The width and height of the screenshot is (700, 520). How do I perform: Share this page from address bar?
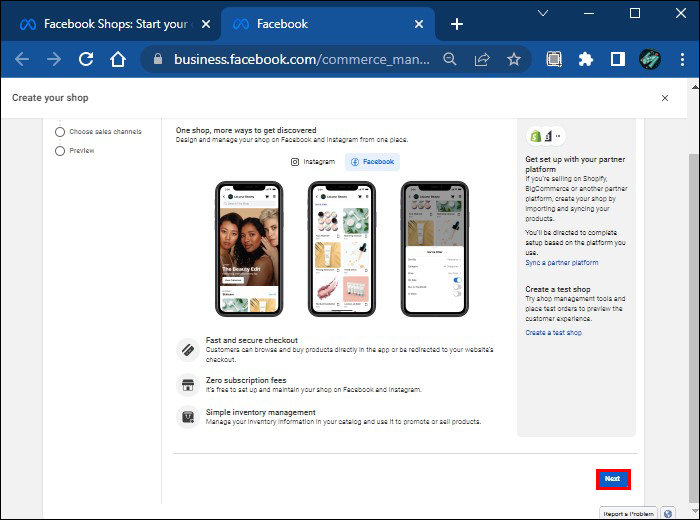[x=482, y=59]
